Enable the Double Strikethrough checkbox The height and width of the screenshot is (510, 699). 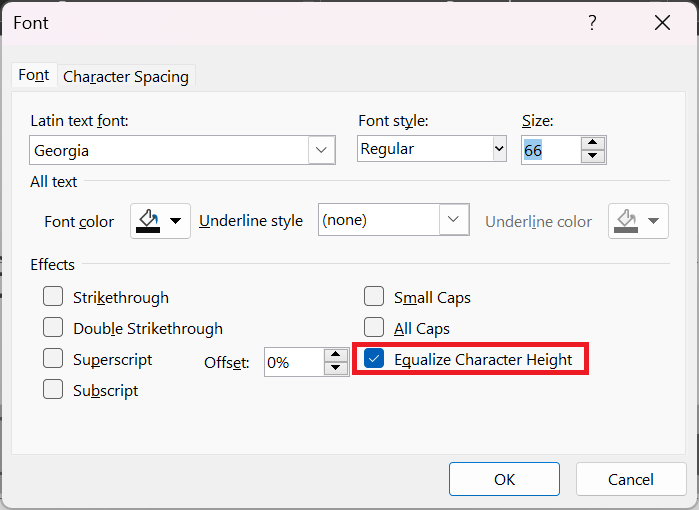(53, 327)
